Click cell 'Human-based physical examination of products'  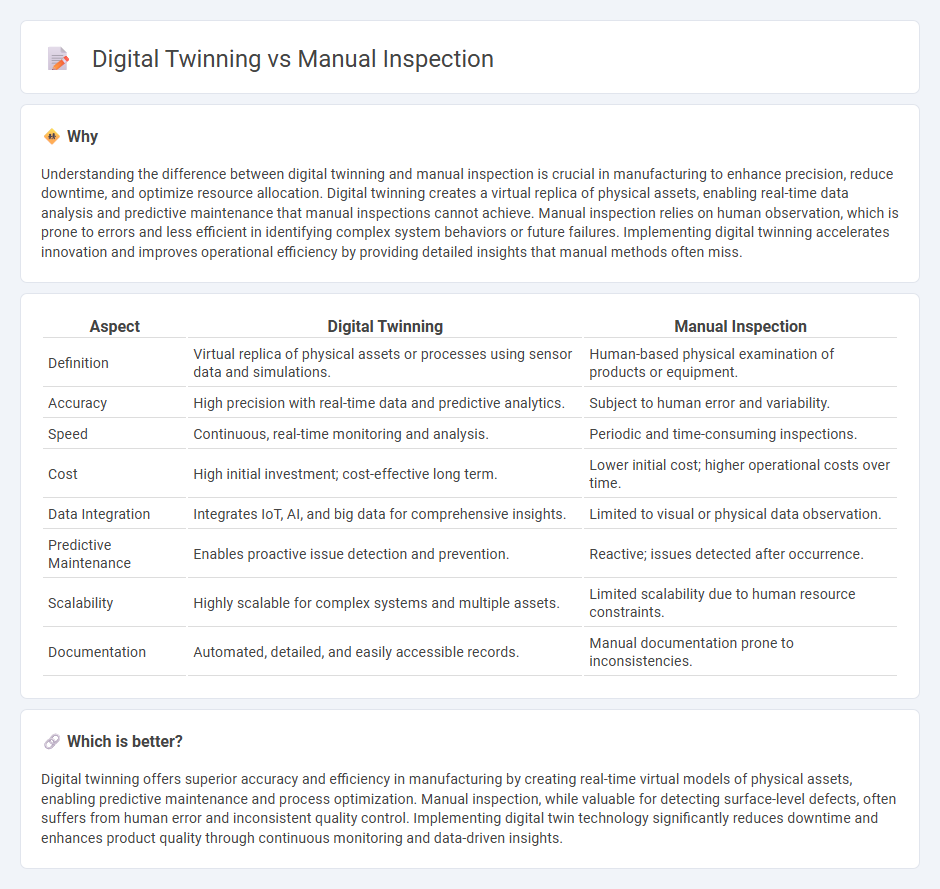740,363
